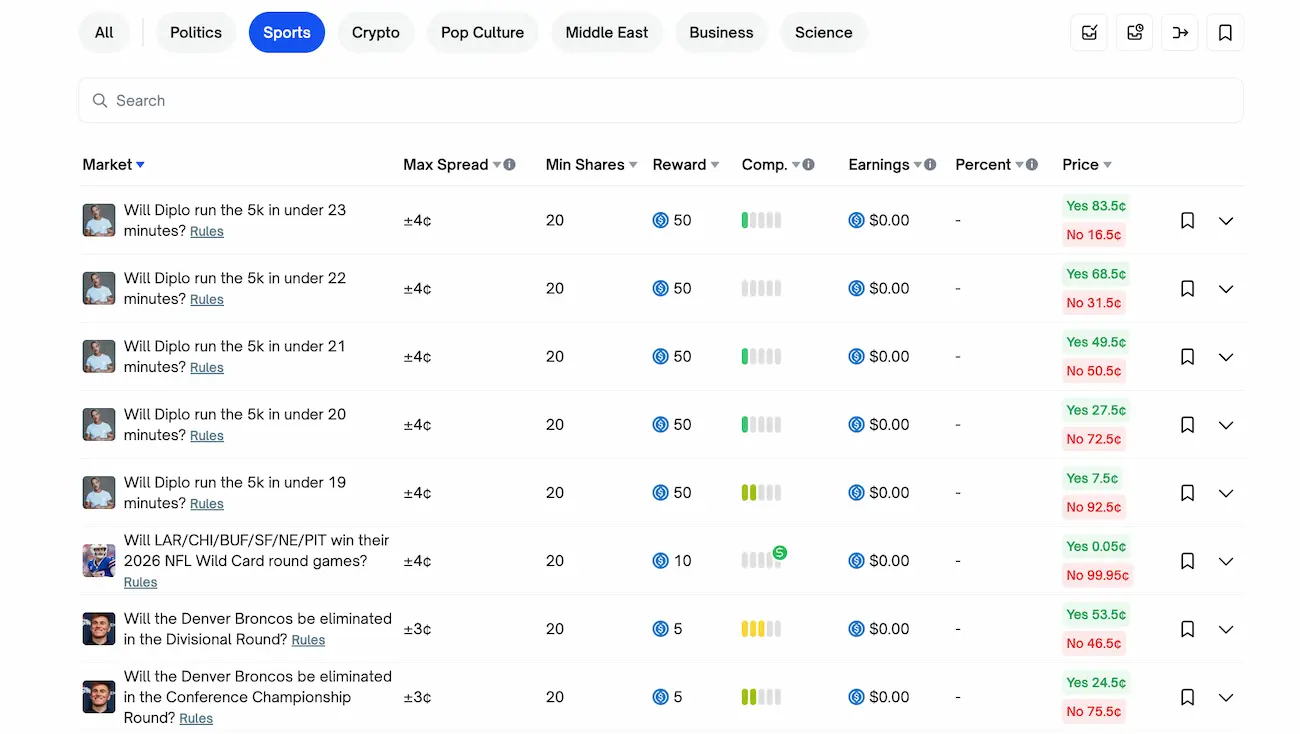
Task: Toggle bookmark on Diplo under 19 minutes market
Action: pos(1187,493)
